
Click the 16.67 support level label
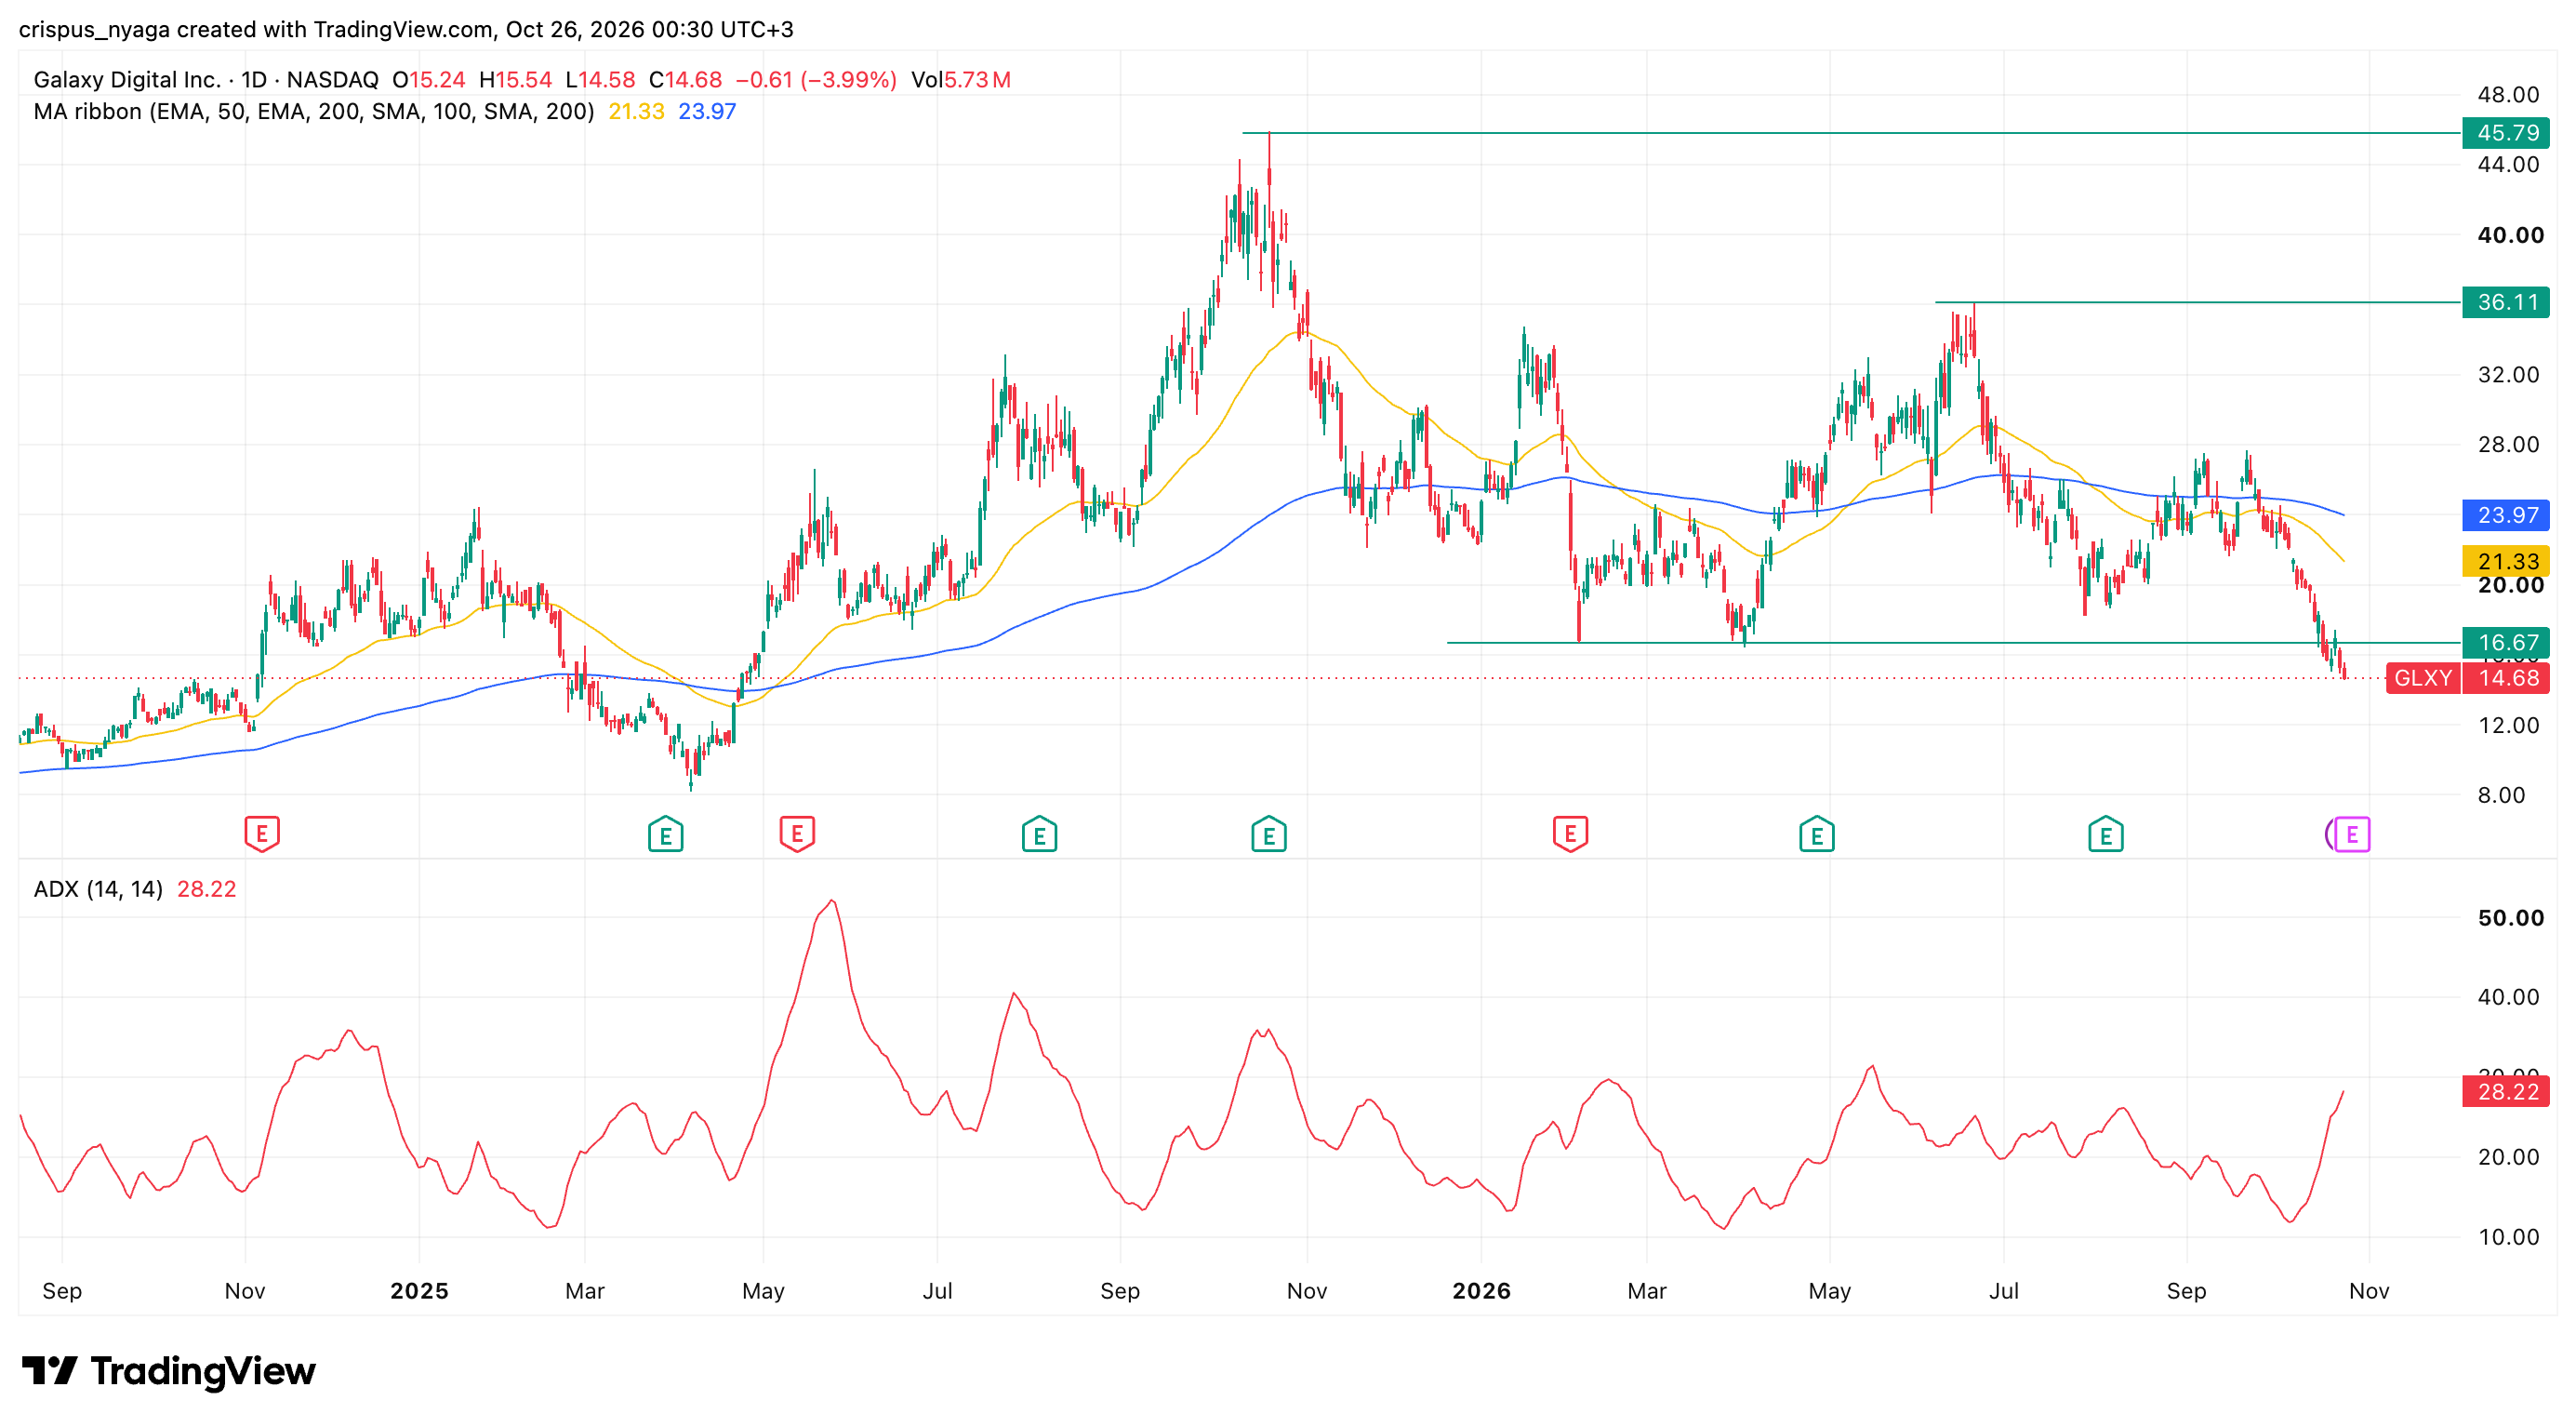[2506, 643]
